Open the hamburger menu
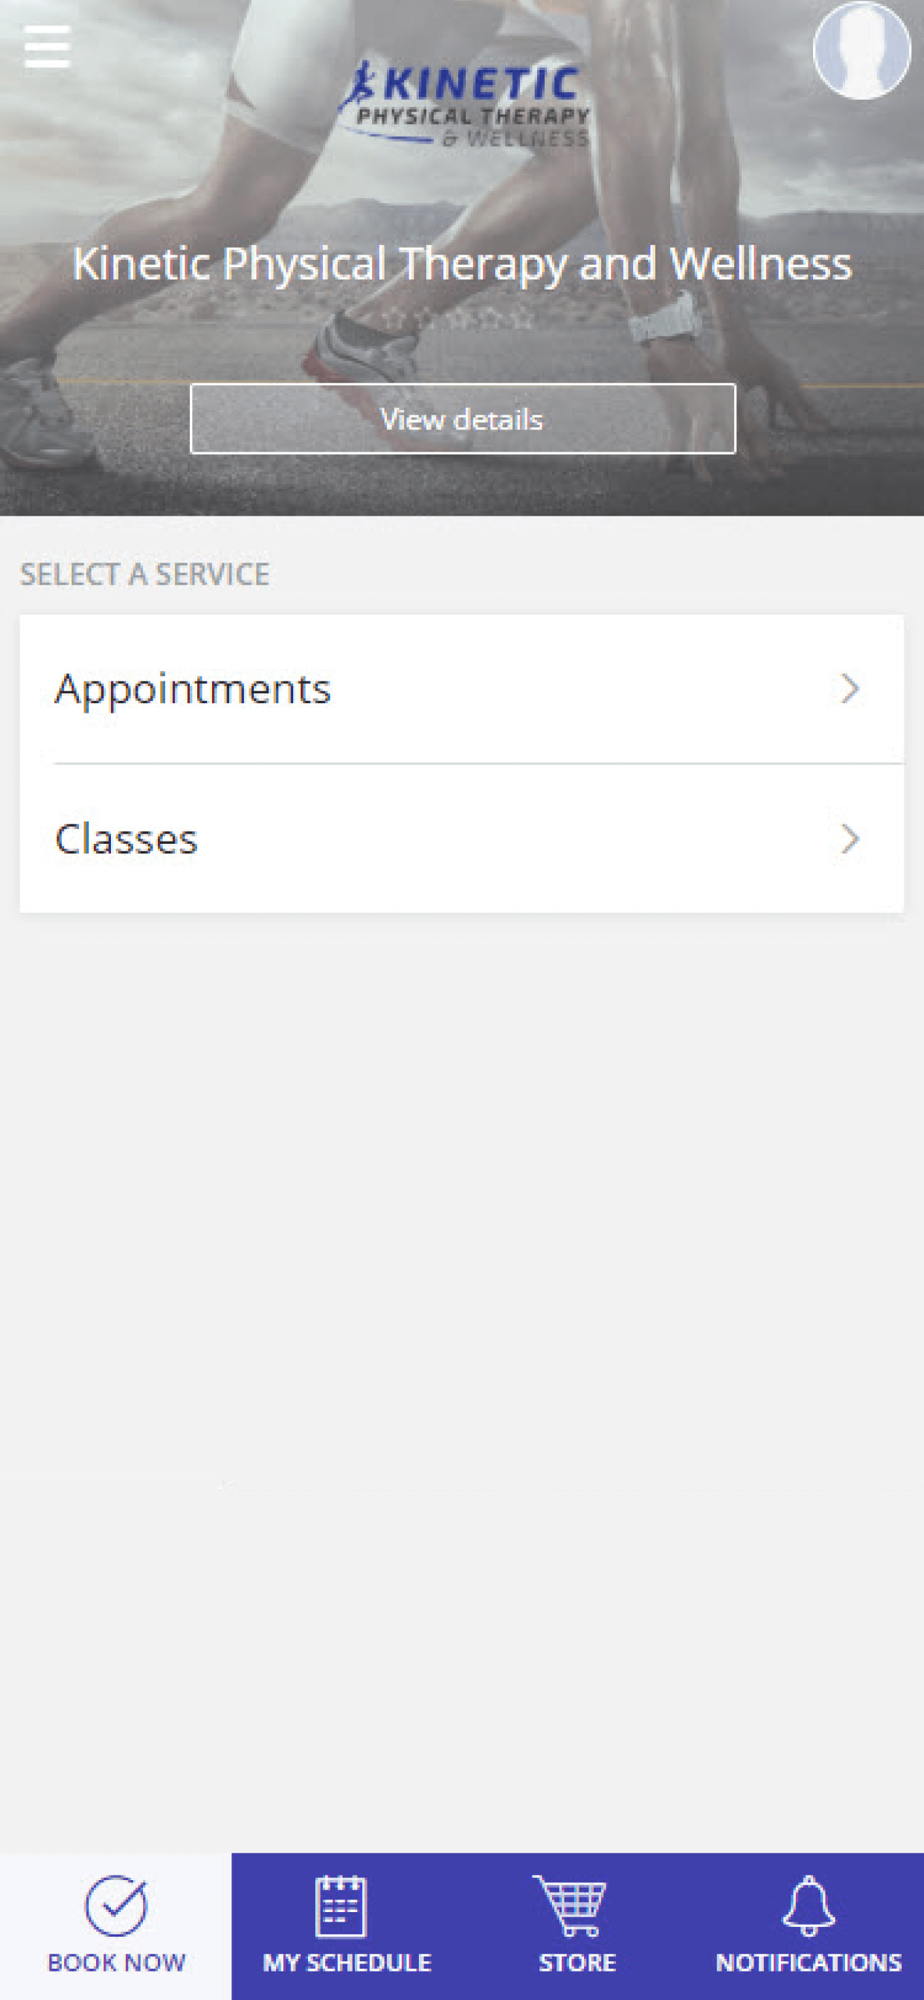Screen dimensions: 924x2000 [x=47, y=47]
